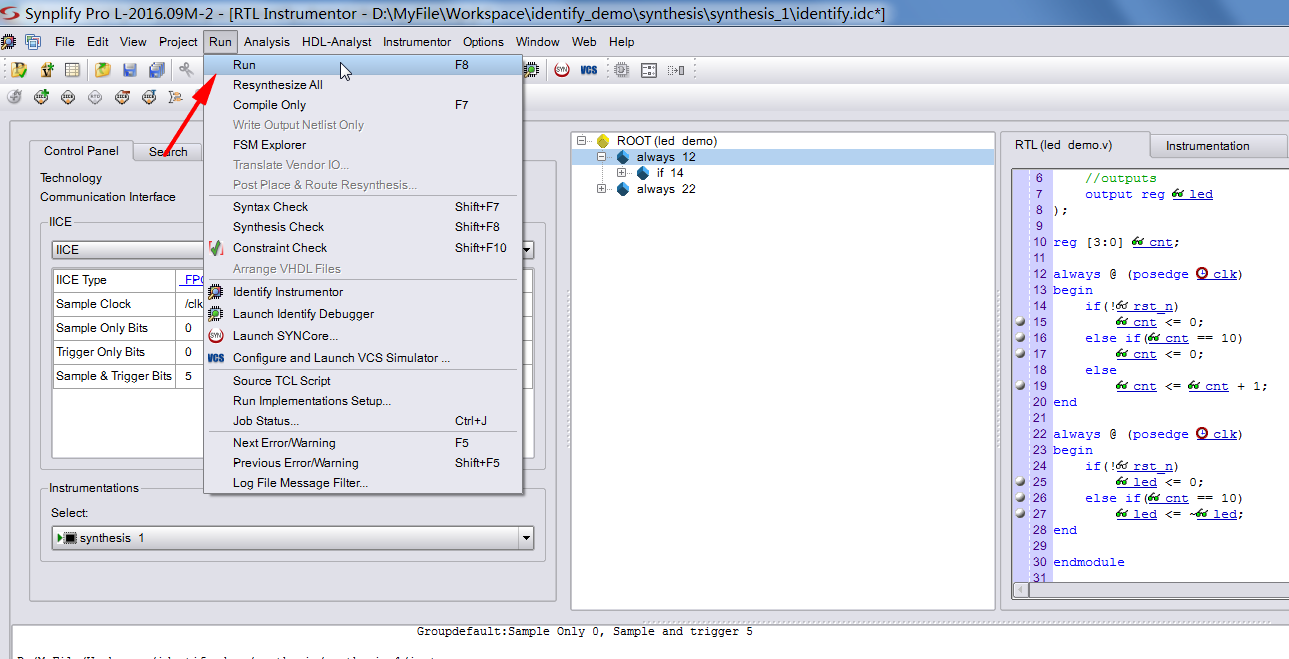
Task: Click the Launch Identify Debugger menu icon
Action: (215, 314)
